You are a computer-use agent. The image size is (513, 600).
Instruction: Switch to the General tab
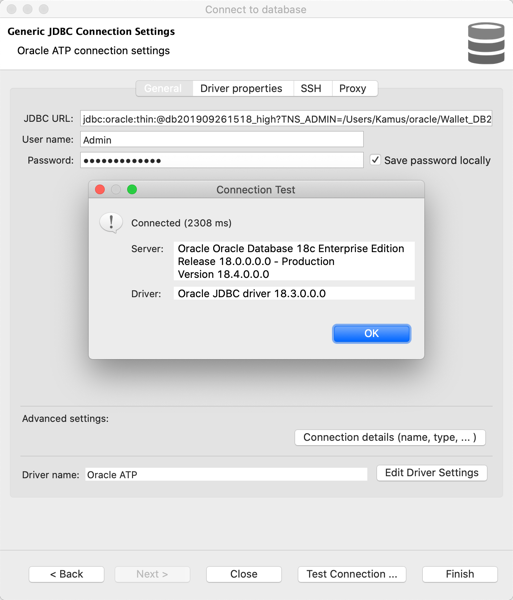pyautogui.click(x=163, y=88)
